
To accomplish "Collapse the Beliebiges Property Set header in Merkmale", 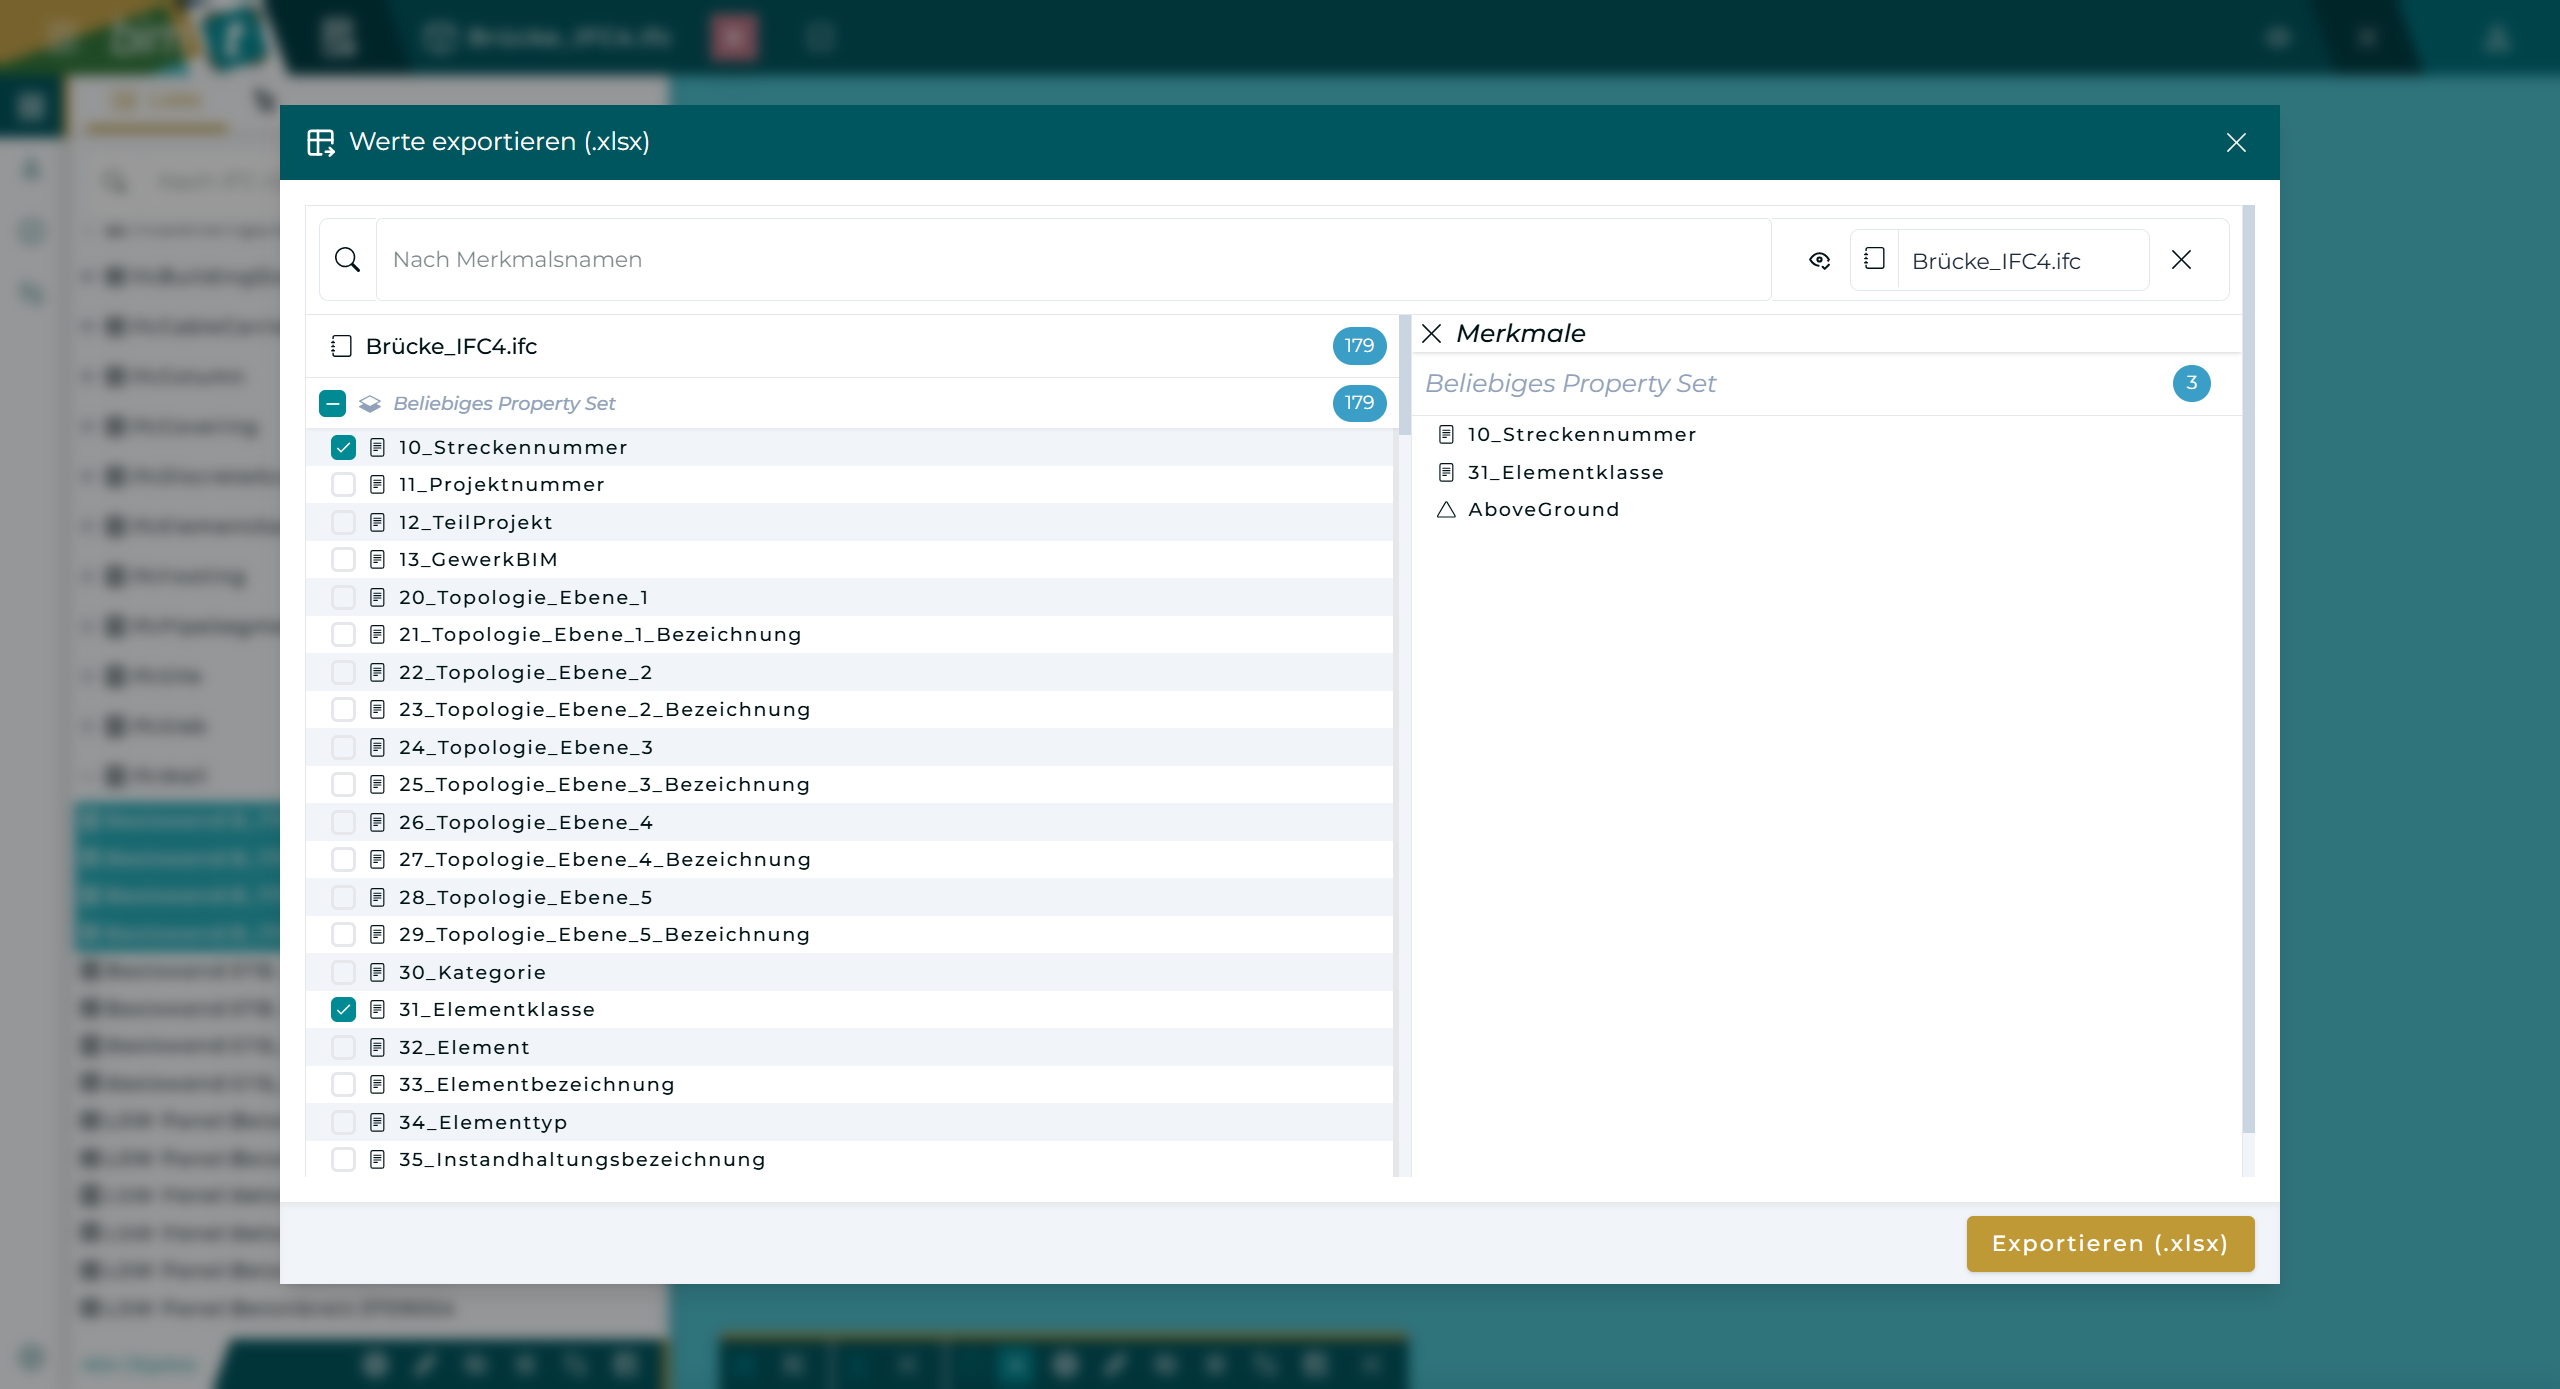I will pyautogui.click(x=1570, y=383).
